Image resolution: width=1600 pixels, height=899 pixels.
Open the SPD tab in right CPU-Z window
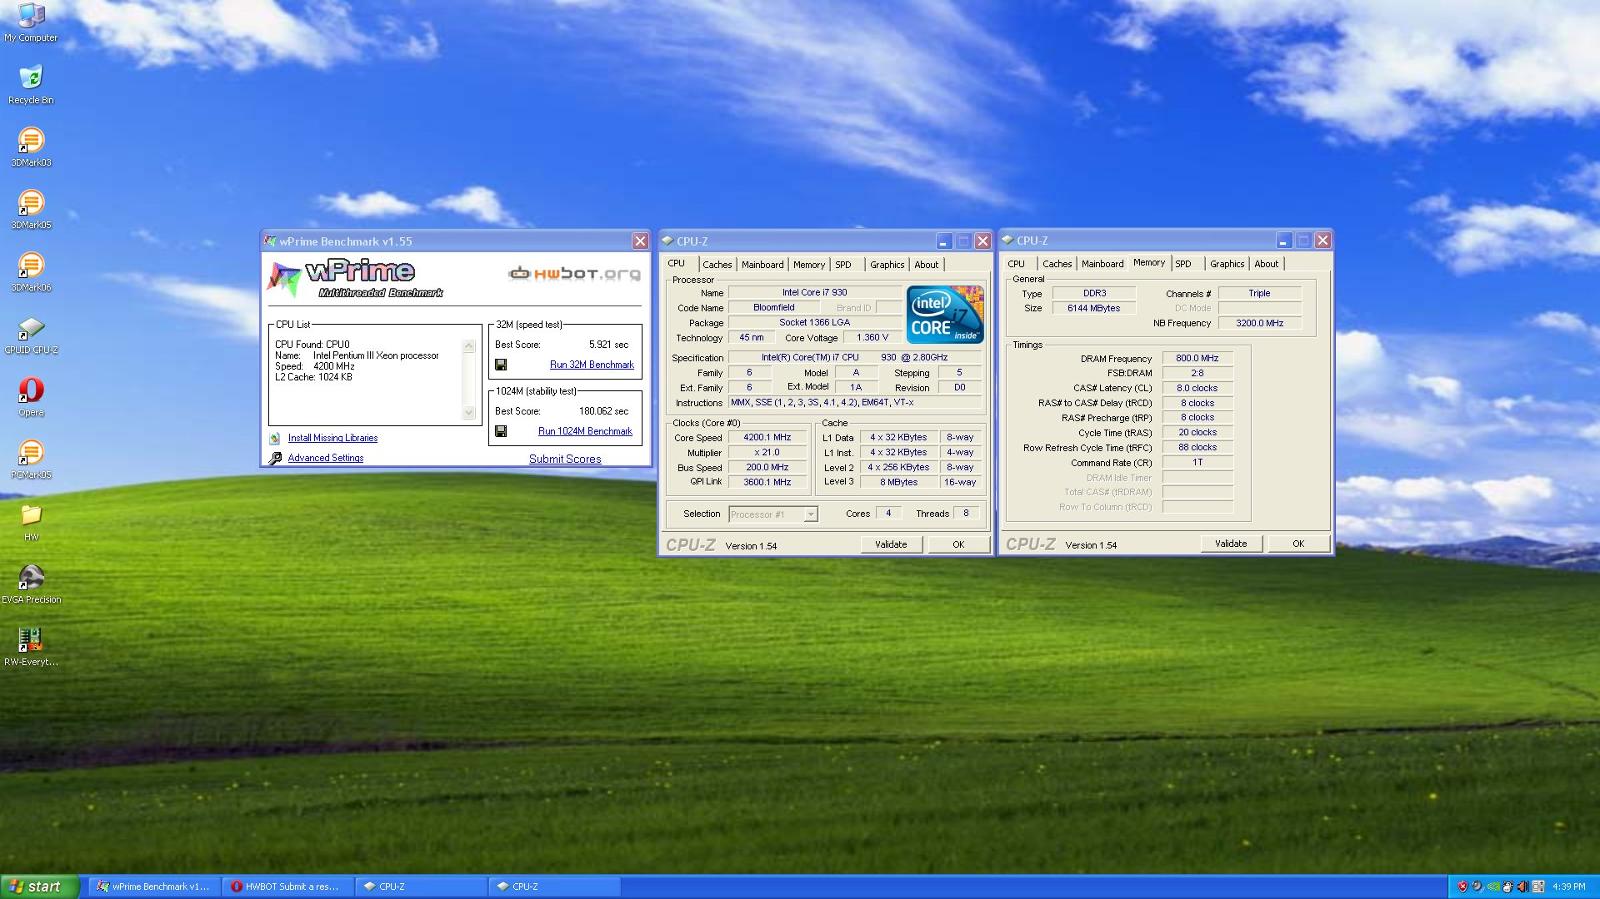pos(1184,264)
